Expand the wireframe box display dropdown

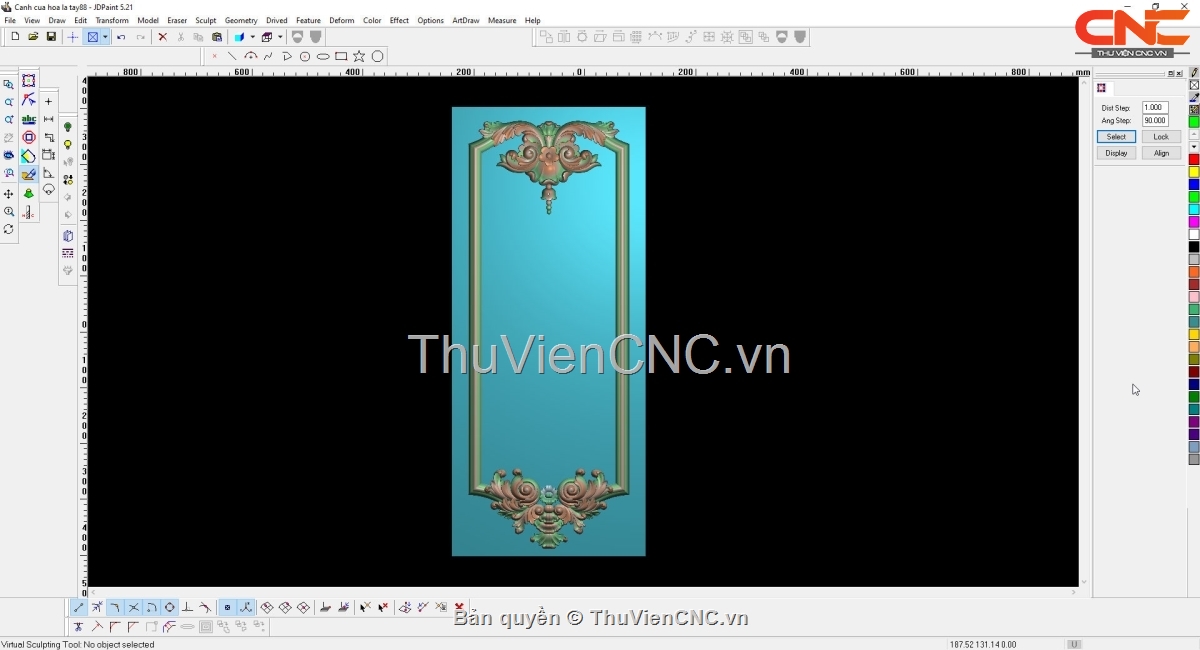click(280, 37)
